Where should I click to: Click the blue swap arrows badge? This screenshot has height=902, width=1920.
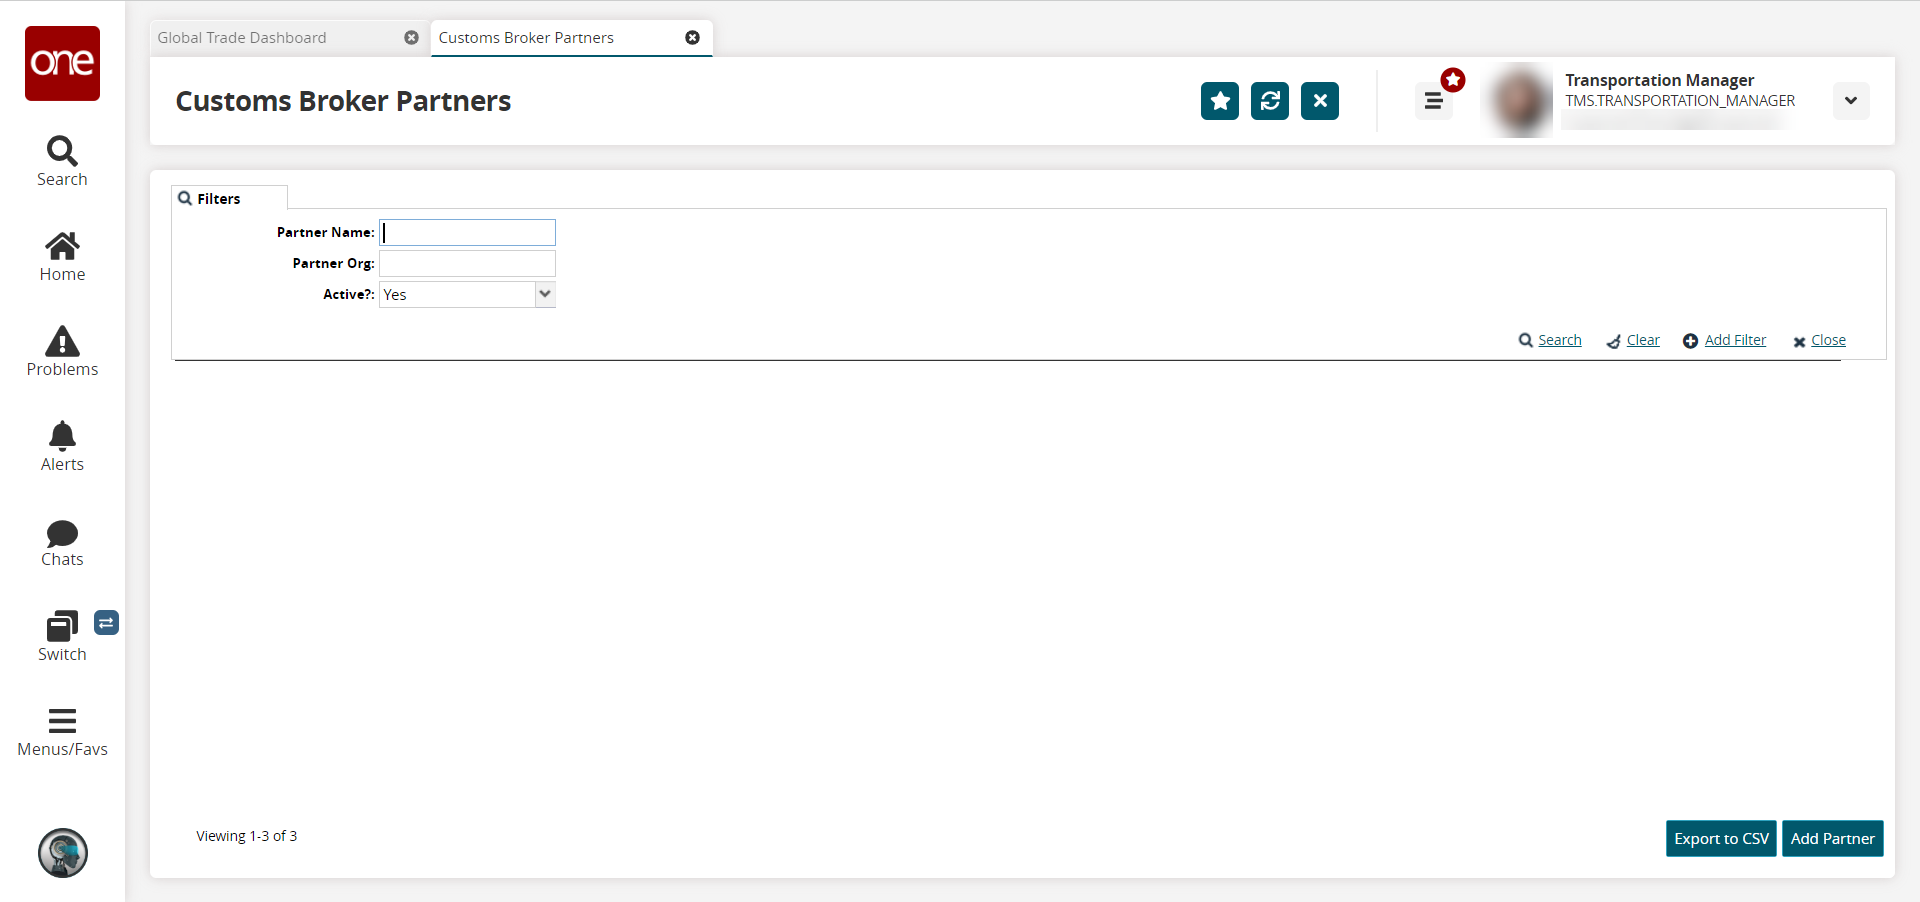point(106,623)
